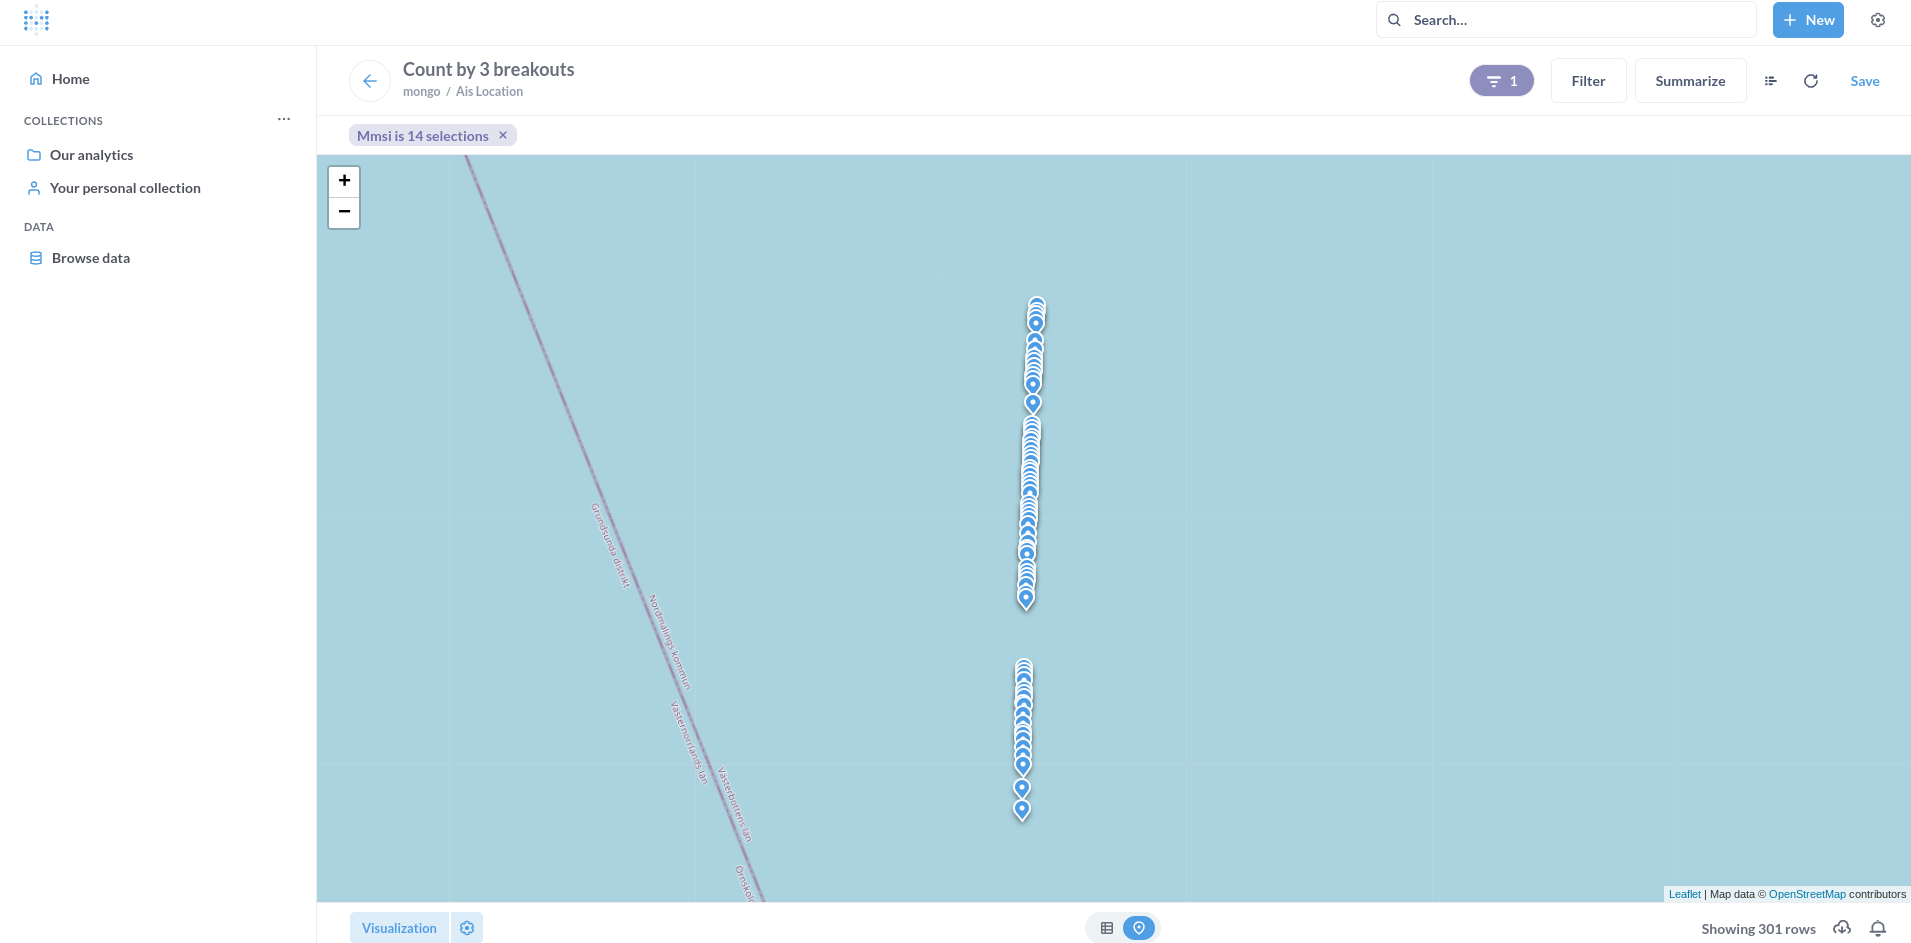The height and width of the screenshot is (943, 1911).
Task: Switch to table view
Action: [x=1107, y=928]
